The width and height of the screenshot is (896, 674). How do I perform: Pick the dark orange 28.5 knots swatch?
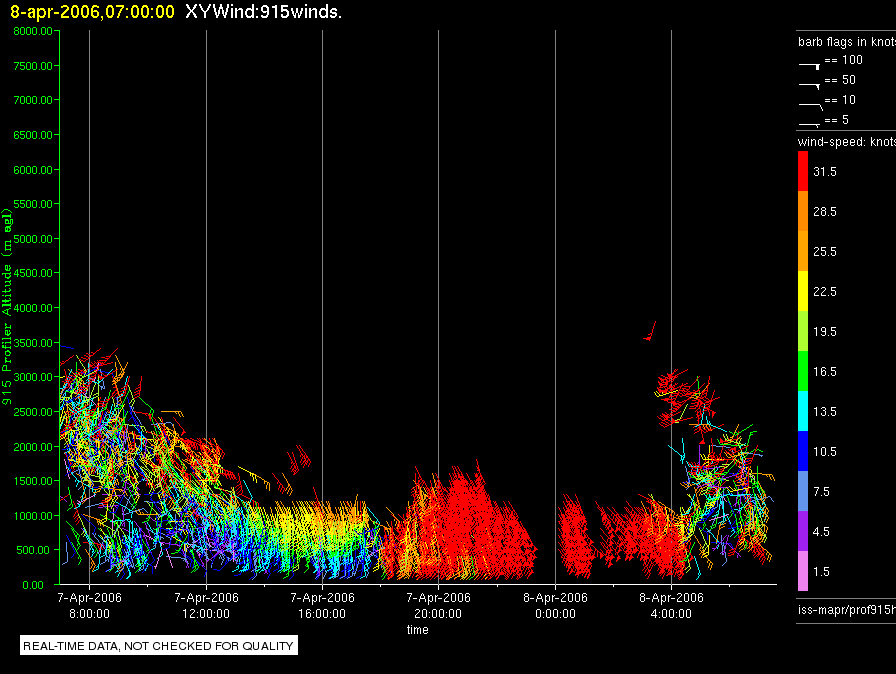coord(803,211)
